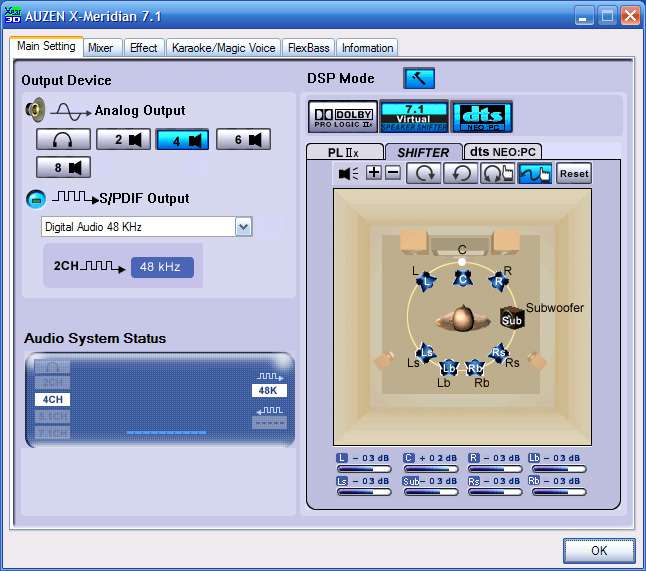Screen dimensions: 646x571
Task: Open the Karaoke/Magic Voice tab
Action: click(x=223, y=48)
